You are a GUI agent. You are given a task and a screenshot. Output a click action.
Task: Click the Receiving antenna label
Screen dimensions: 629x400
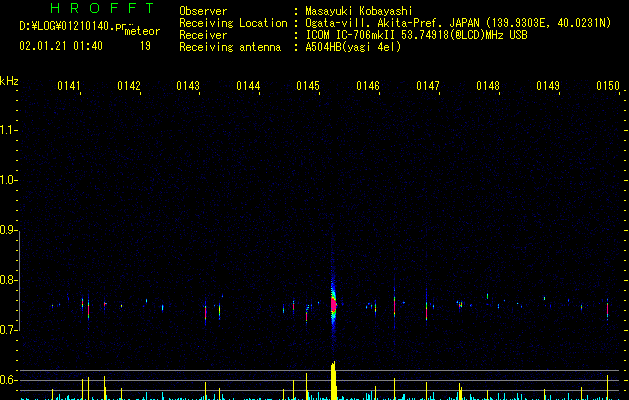pyautogui.click(x=230, y=47)
